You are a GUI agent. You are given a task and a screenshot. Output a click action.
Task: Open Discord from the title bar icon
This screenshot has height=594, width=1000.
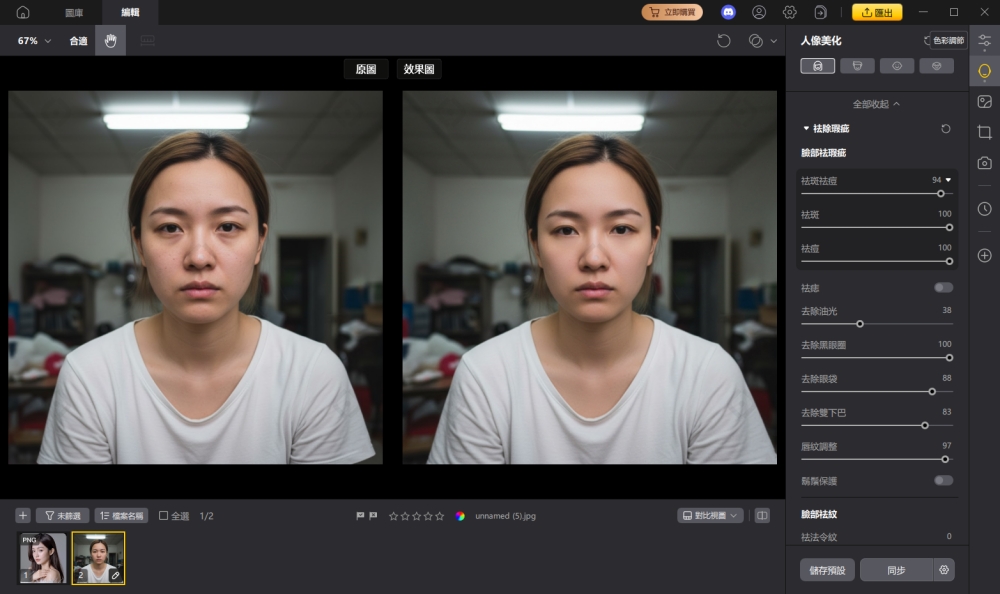[x=729, y=12]
